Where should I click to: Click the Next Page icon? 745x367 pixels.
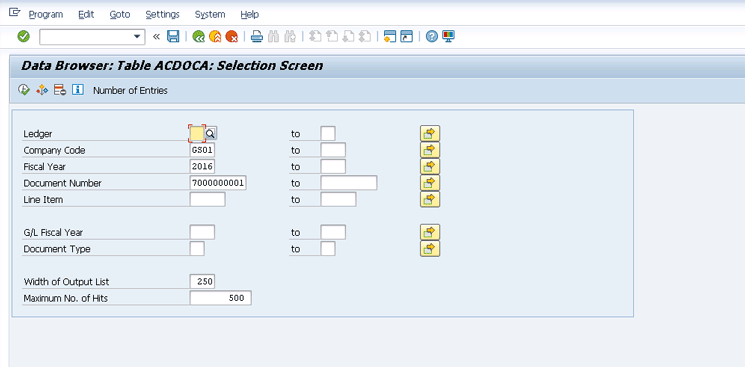[x=349, y=37]
